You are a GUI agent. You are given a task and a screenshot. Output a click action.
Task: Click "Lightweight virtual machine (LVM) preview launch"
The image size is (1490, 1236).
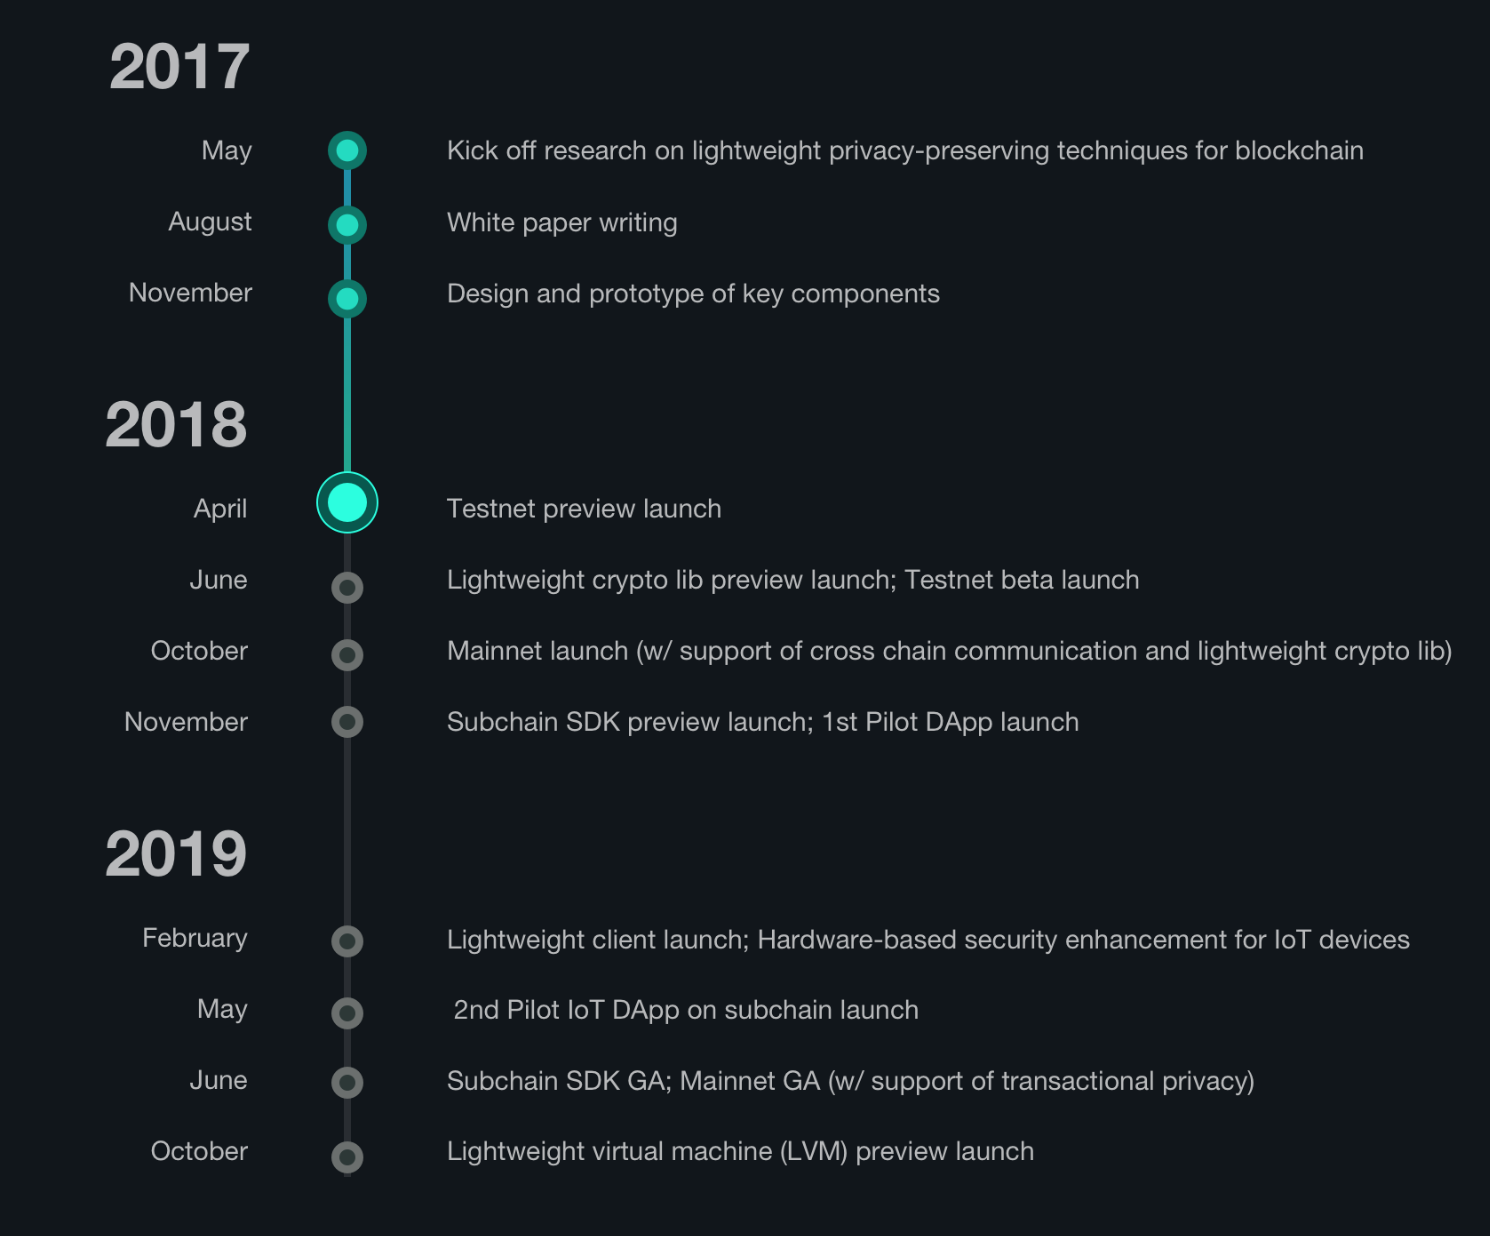coord(740,1151)
